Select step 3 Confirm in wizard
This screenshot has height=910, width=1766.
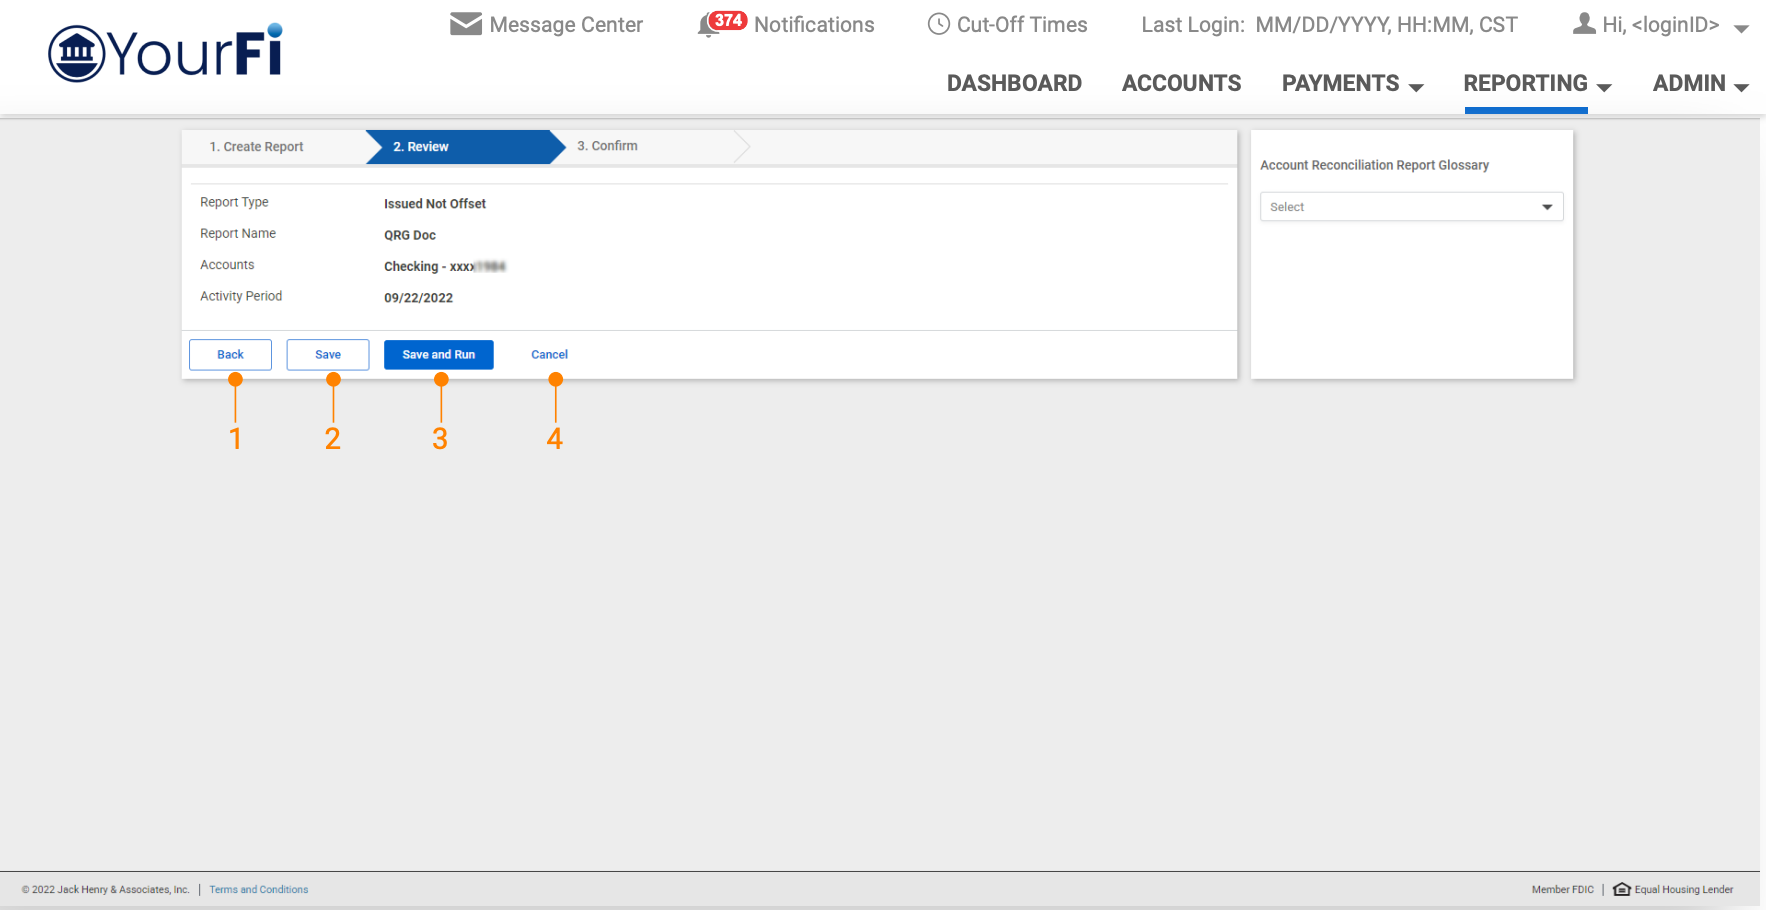pos(607,146)
